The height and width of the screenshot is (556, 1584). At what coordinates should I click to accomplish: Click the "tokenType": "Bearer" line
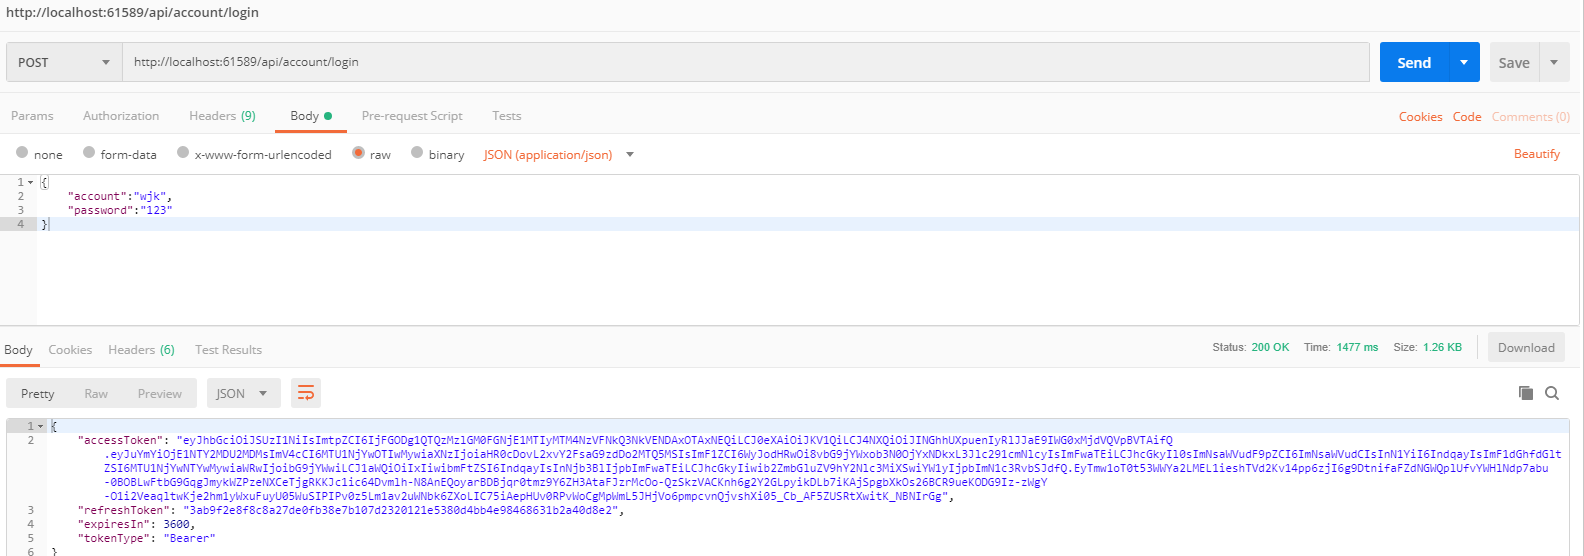click(146, 538)
